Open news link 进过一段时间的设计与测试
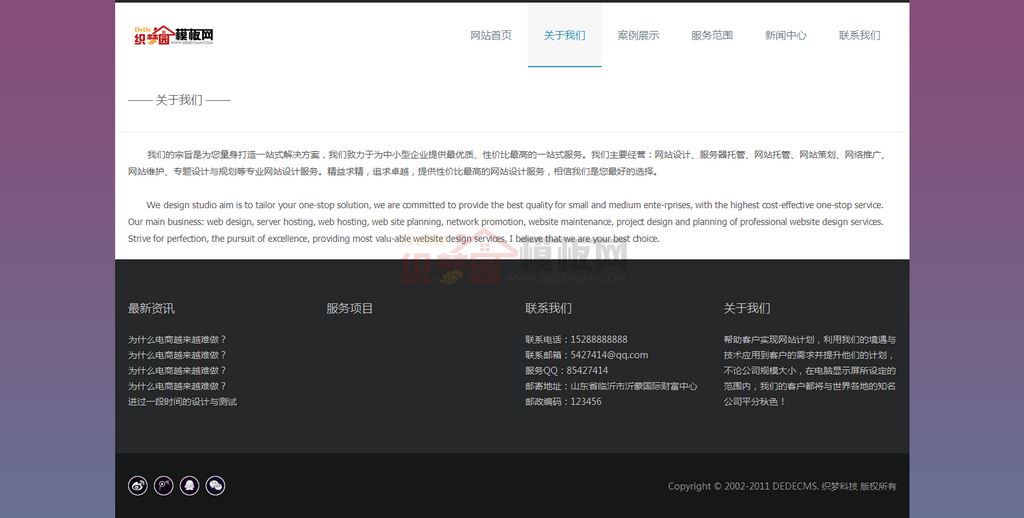Viewport: 1024px width, 518px height. 182,402
